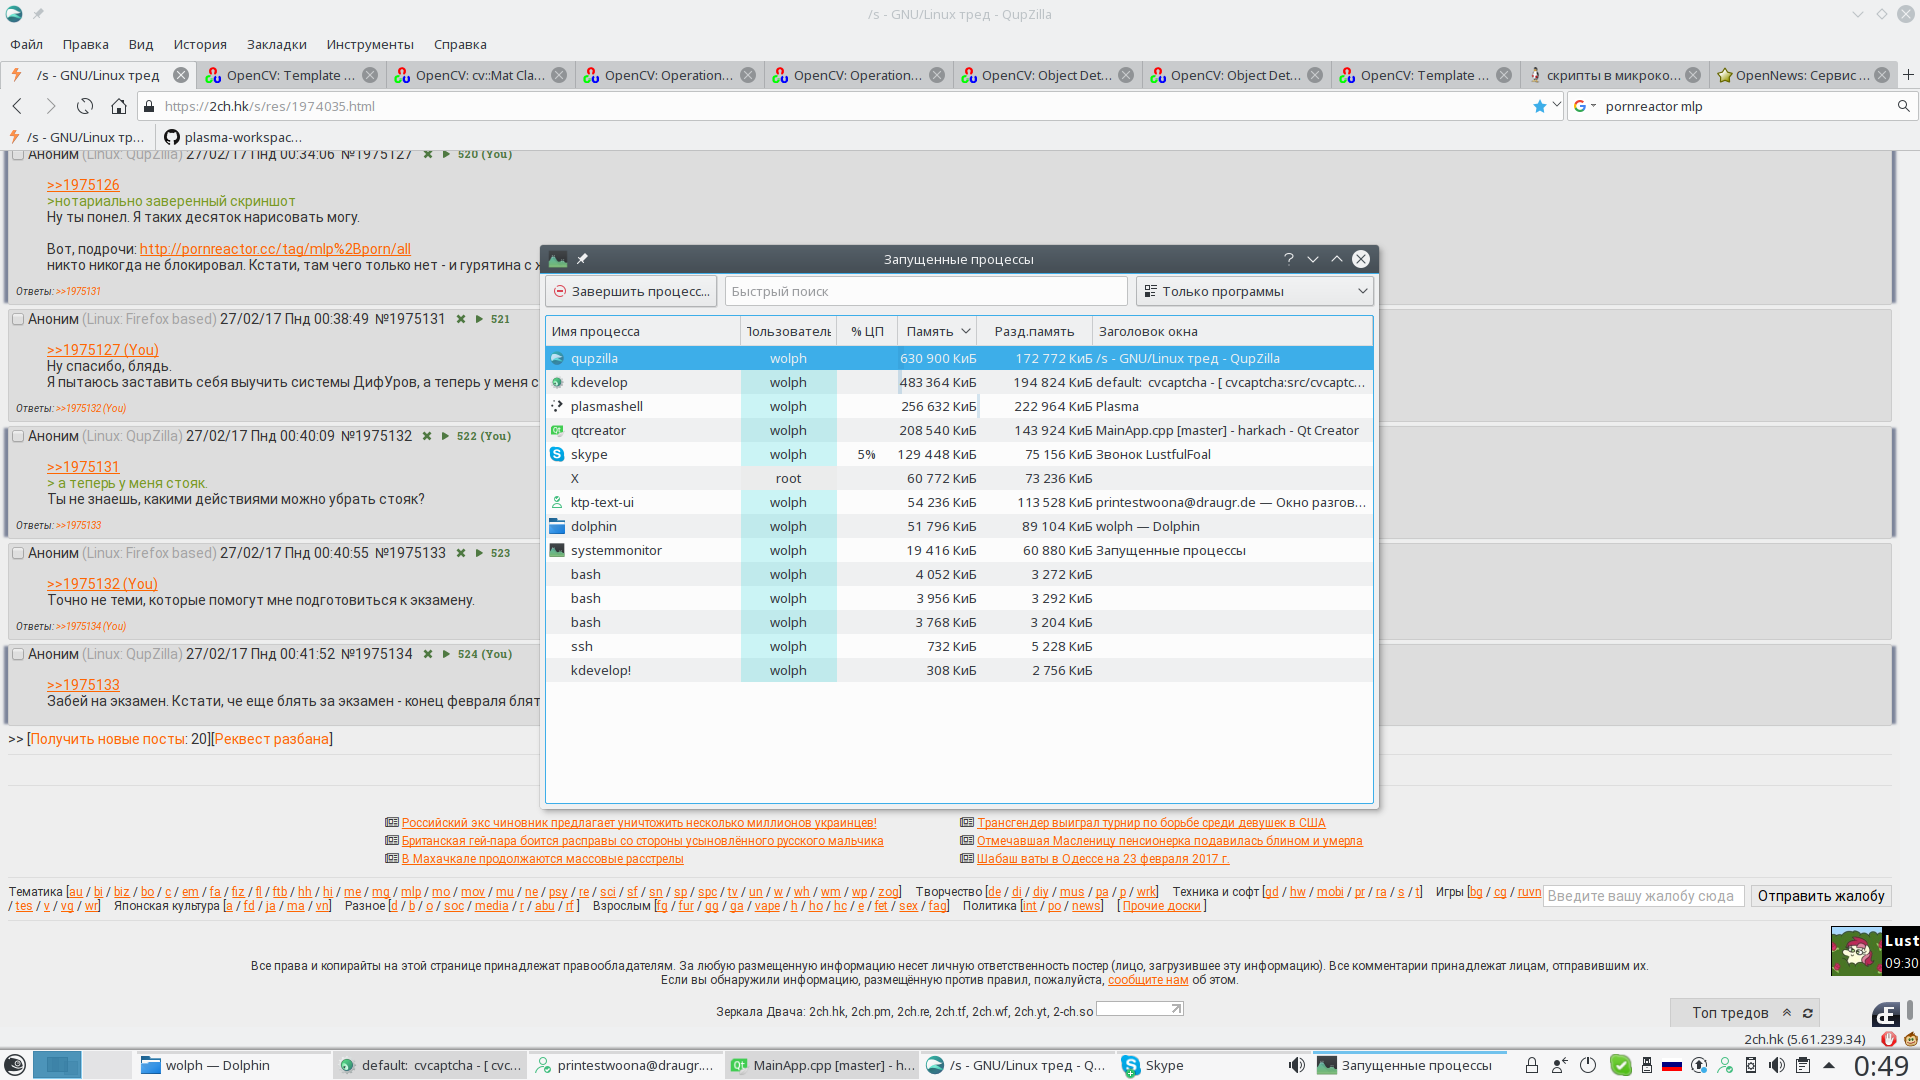The height and width of the screenshot is (1080, 1920).
Task: Open the Инструменты menu
Action: pos(370,44)
